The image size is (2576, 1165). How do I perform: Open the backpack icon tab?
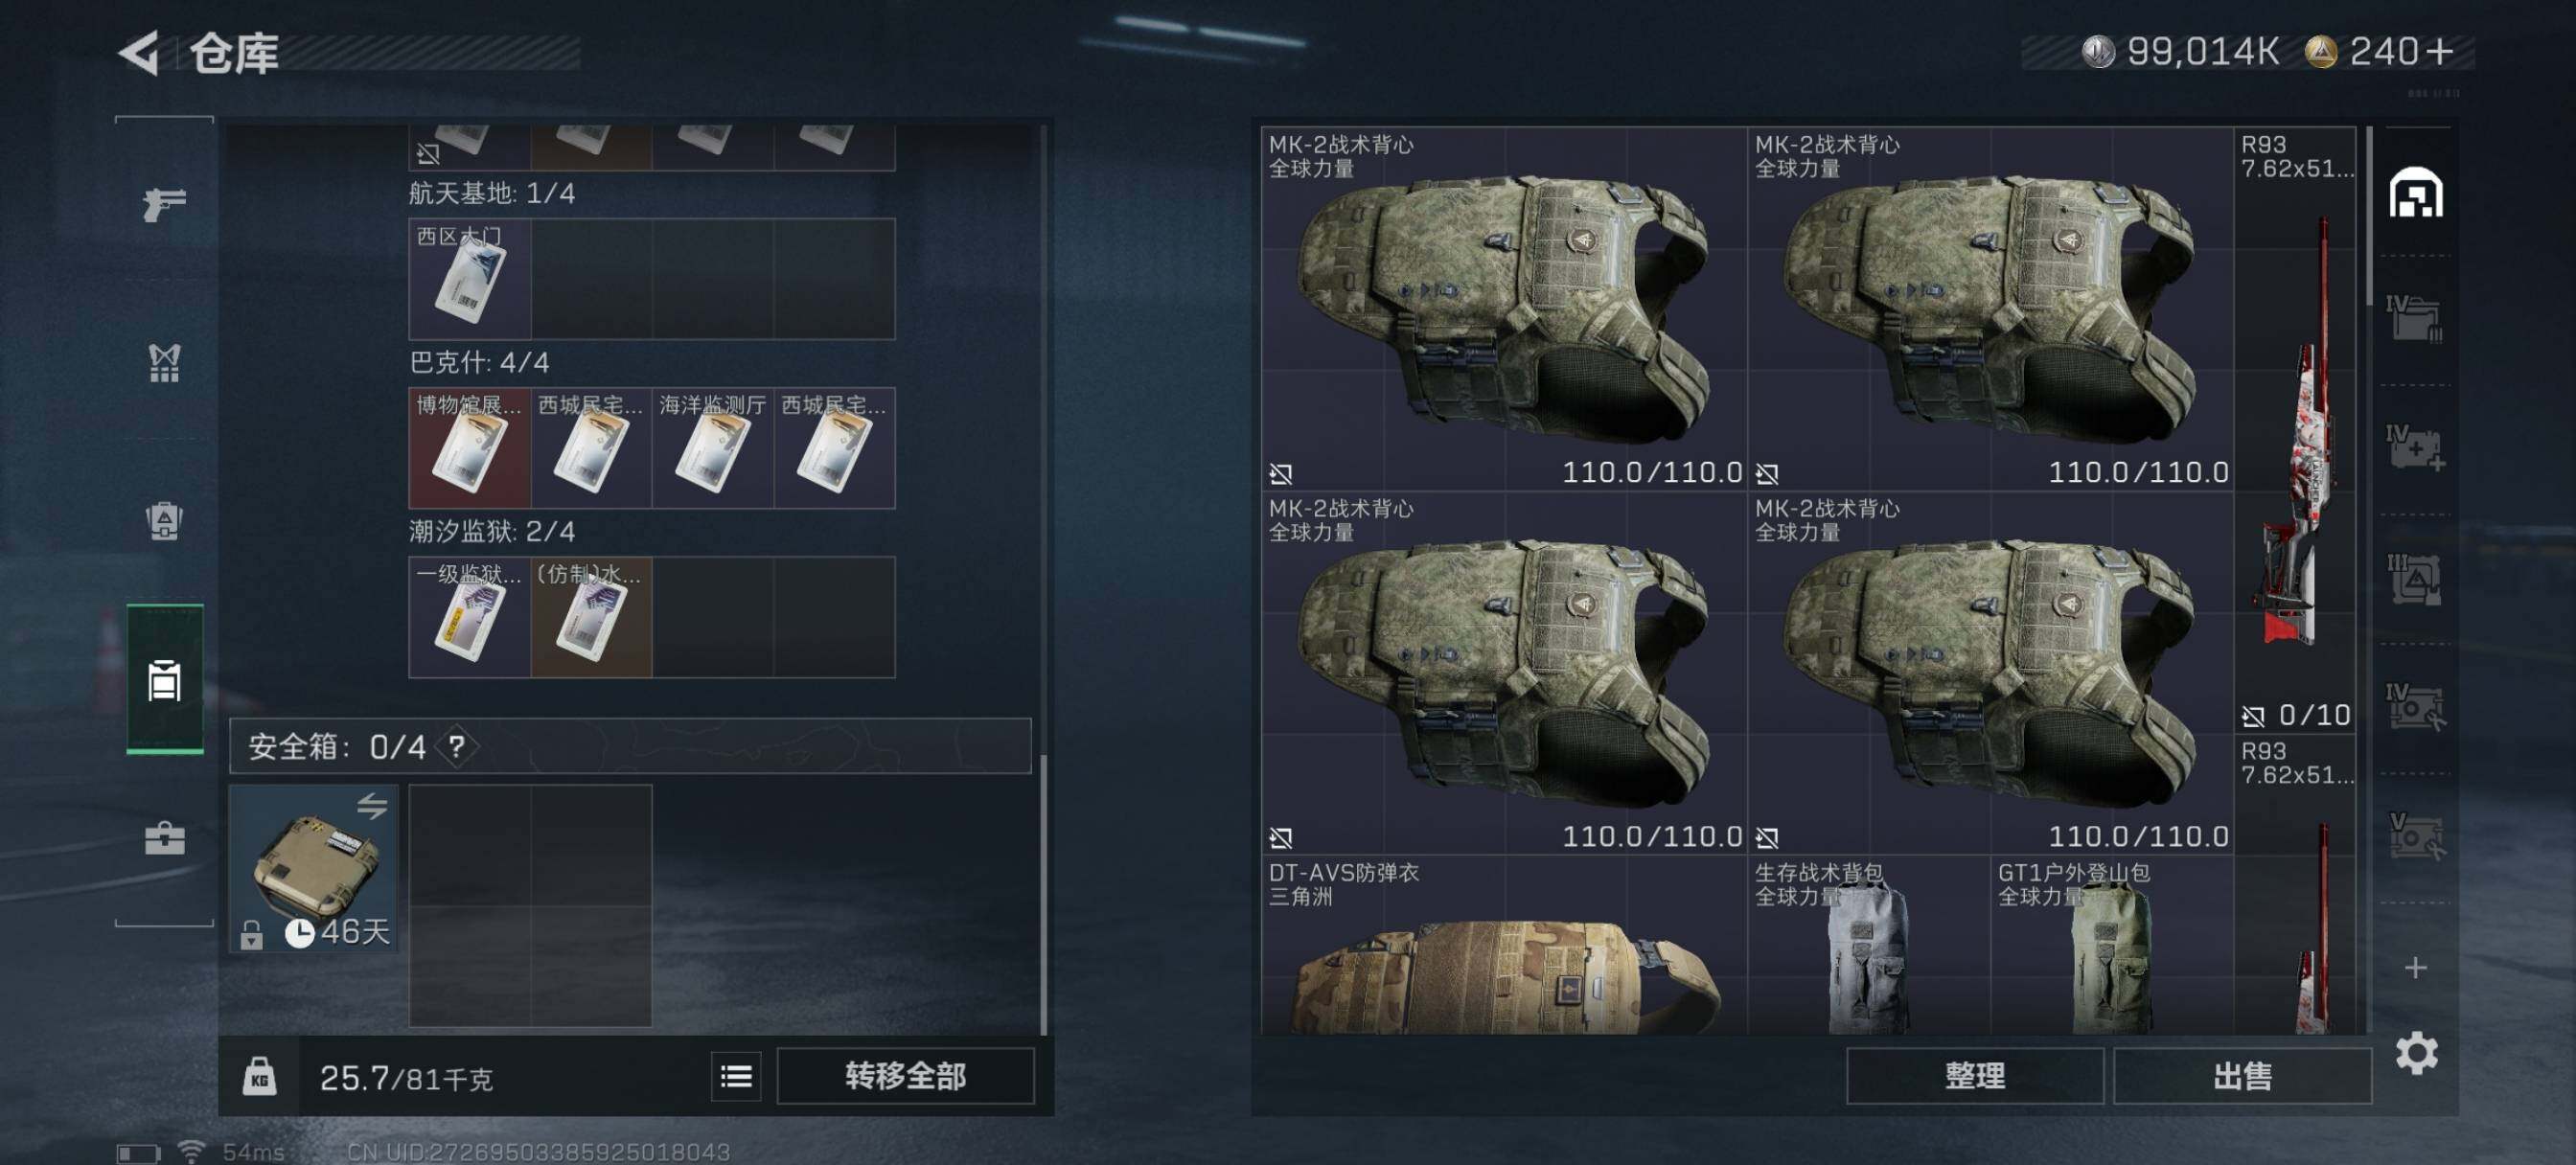164,521
